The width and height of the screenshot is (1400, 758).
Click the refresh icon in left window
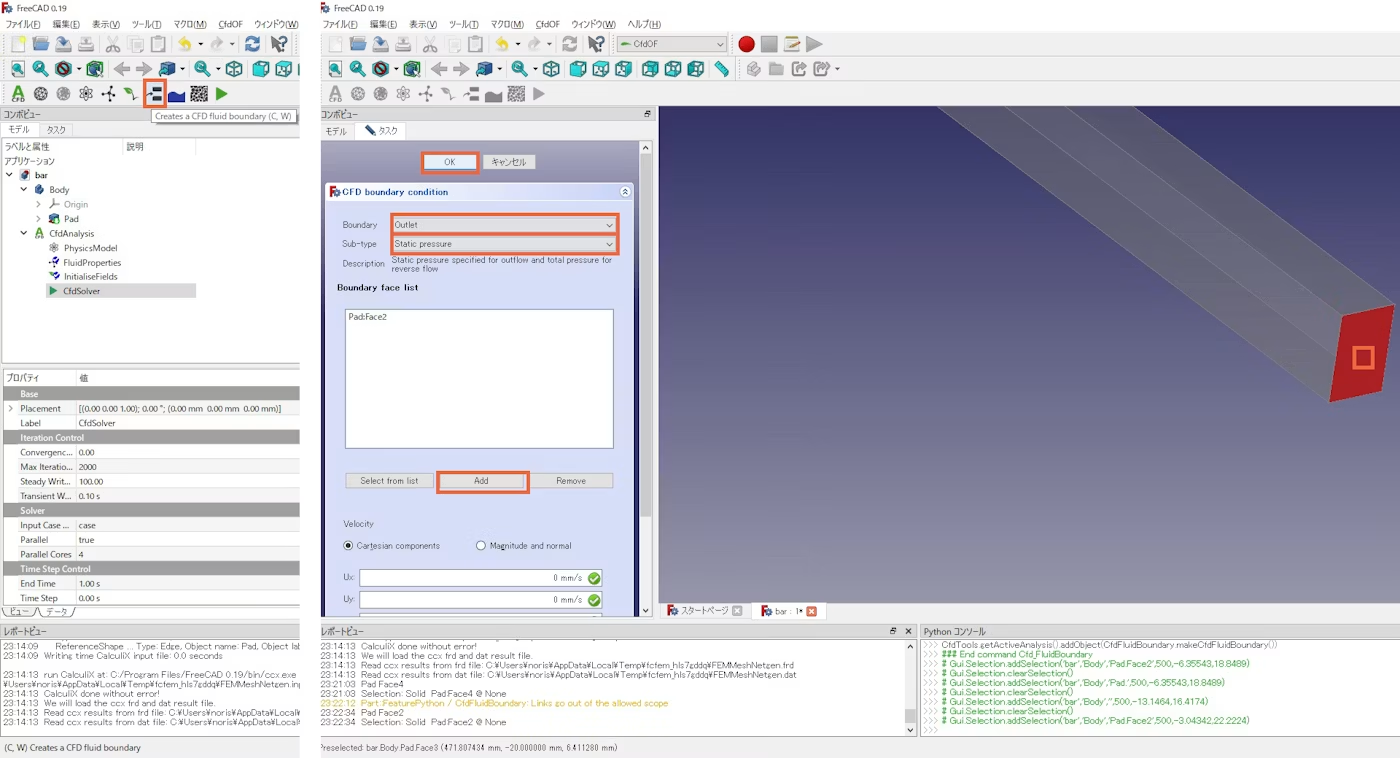(x=252, y=44)
